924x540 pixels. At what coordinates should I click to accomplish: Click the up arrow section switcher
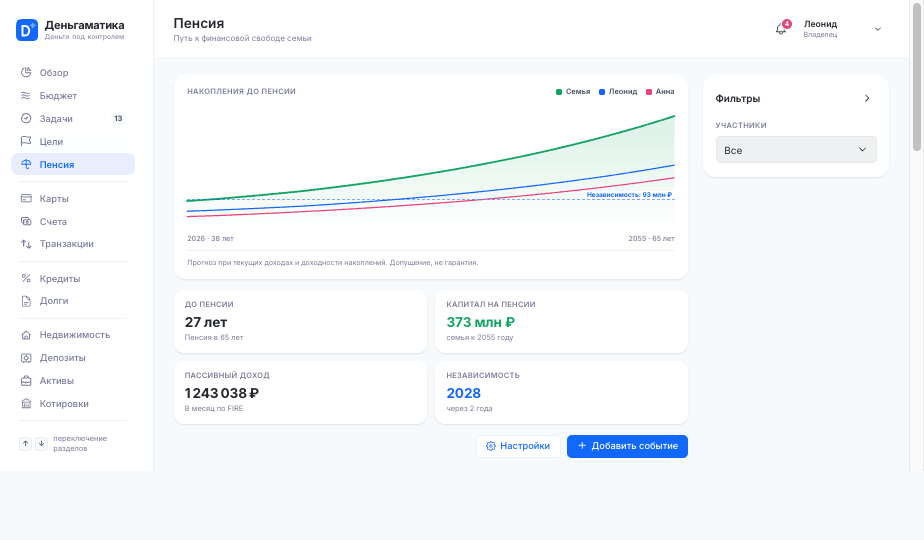(x=25, y=443)
